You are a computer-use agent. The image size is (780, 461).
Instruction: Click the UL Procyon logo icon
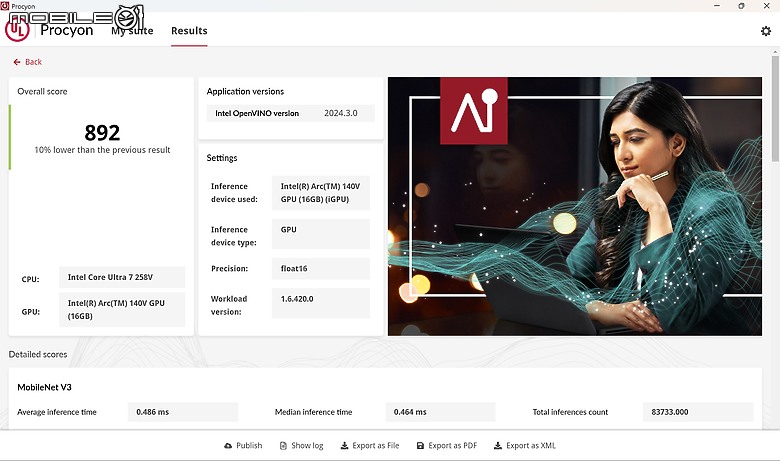(17, 30)
